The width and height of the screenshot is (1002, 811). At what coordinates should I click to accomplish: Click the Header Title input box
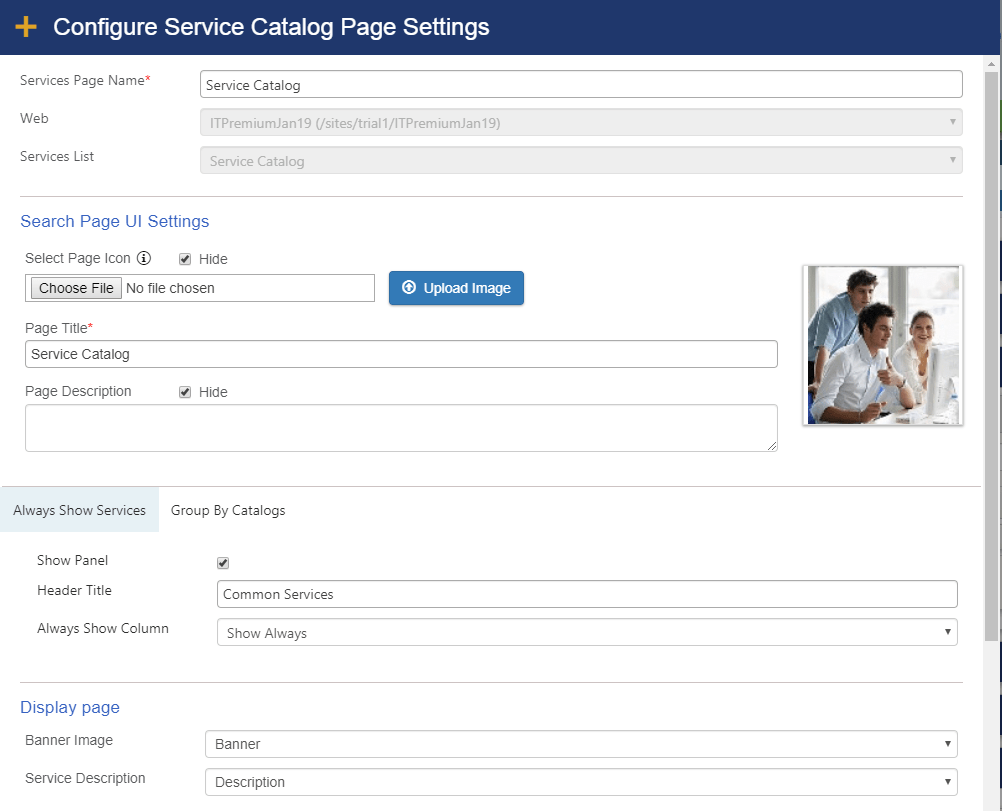[587, 594]
